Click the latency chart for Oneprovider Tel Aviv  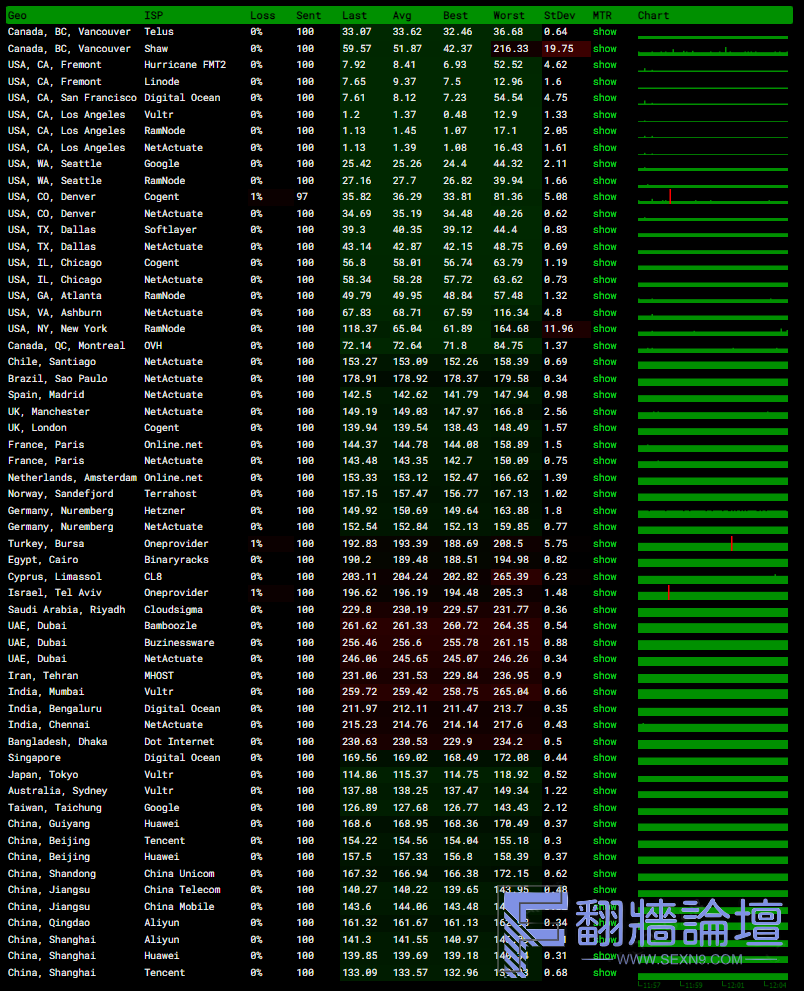pyautogui.click(x=713, y=593)
